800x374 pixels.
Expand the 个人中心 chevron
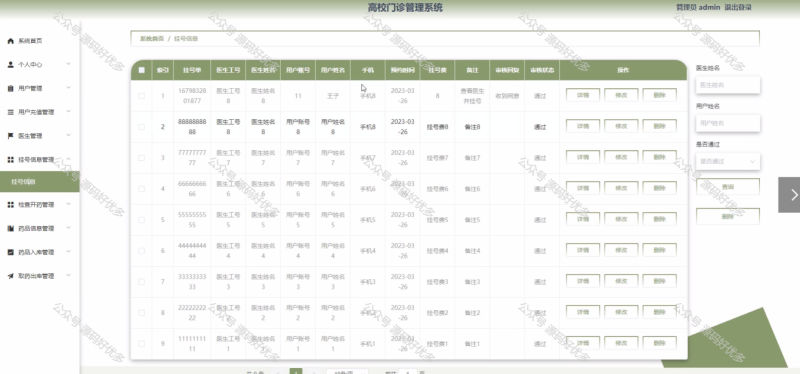[68, 64]
